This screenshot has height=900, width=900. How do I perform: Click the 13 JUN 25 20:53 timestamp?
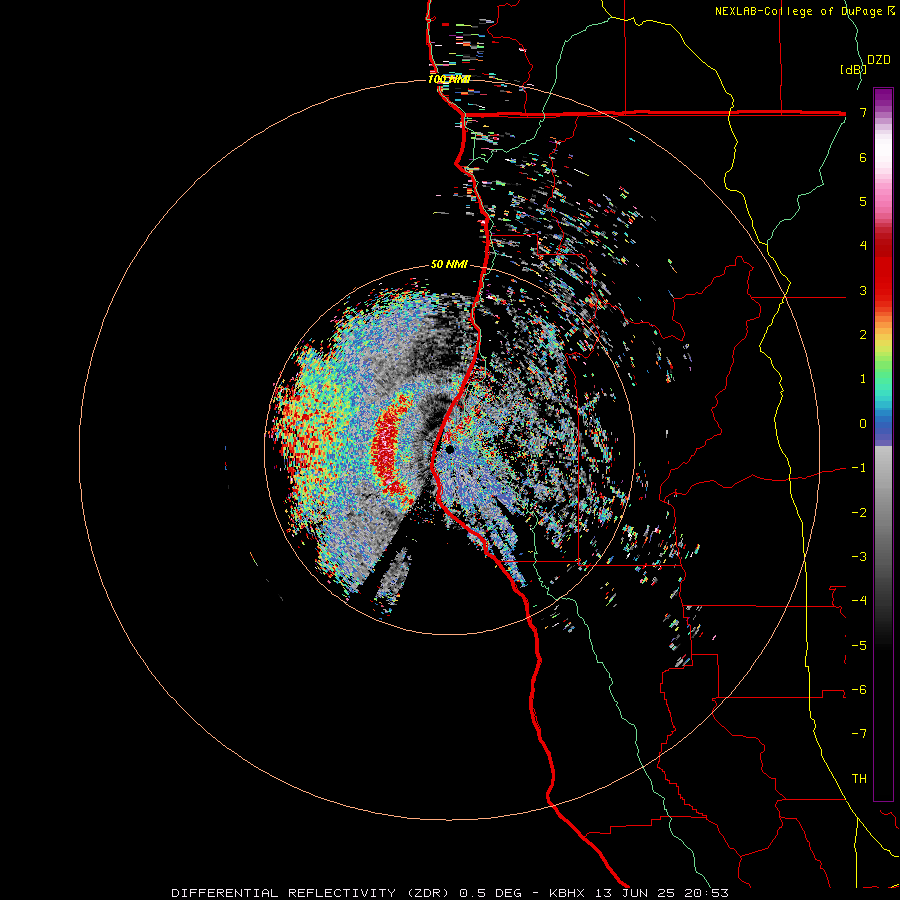coord(660,893)
